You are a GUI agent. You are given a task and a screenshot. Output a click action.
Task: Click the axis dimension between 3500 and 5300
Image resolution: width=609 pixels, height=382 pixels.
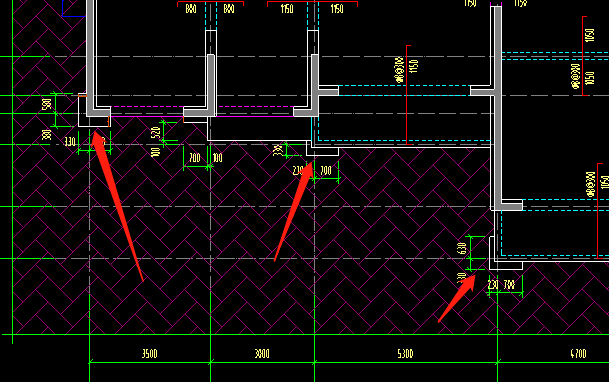coord(262,354)
